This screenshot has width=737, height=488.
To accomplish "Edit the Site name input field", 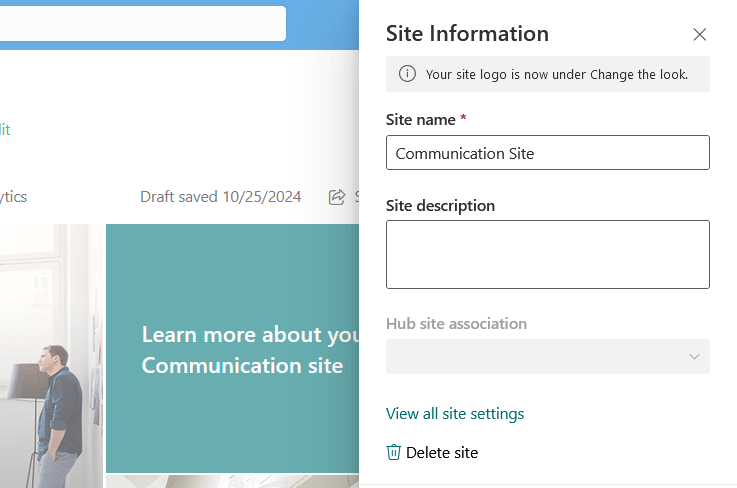I will [548, 153].
